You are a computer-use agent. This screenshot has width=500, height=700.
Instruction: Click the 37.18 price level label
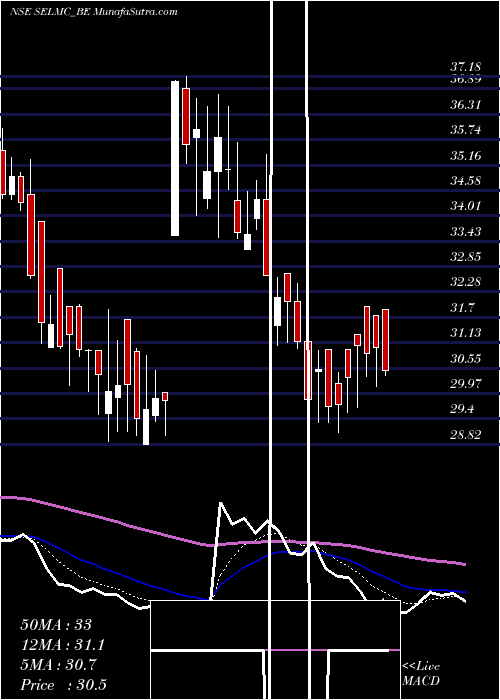click(466, 67)
